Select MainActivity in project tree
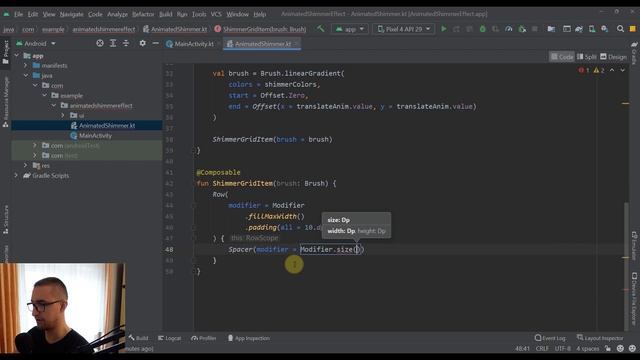 pos(95,136)
